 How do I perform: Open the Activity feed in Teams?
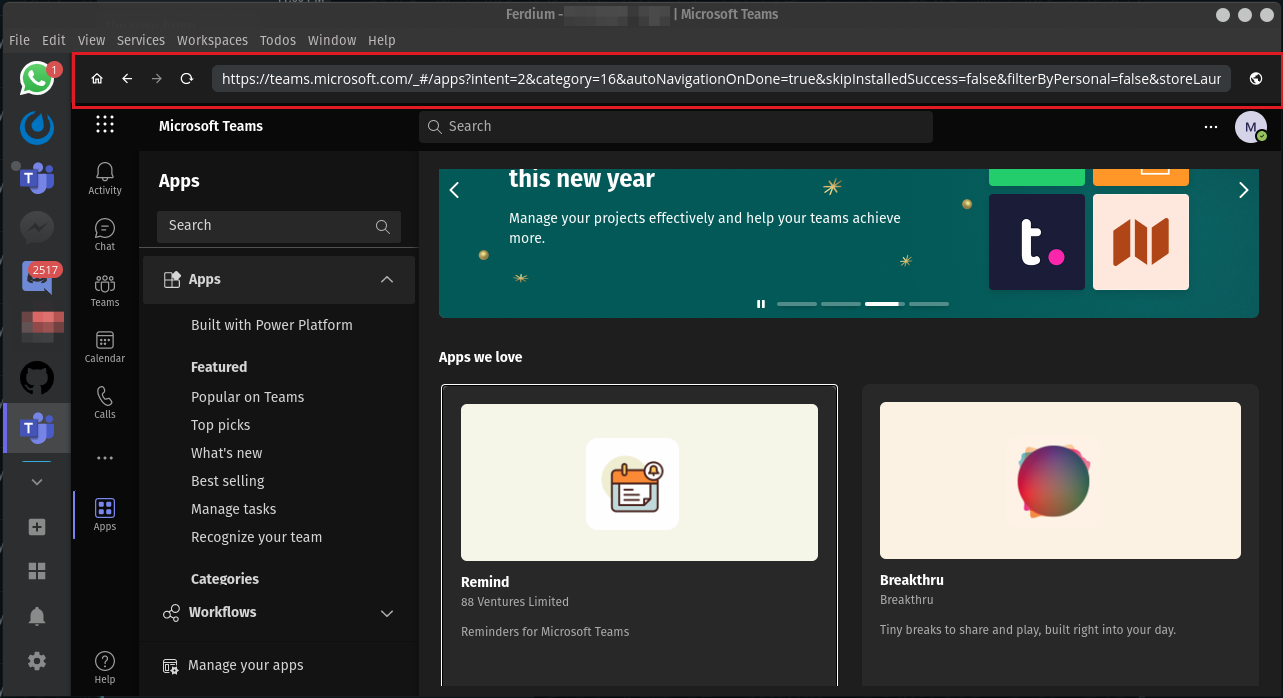pyautogui.click(x=105, y=178)
